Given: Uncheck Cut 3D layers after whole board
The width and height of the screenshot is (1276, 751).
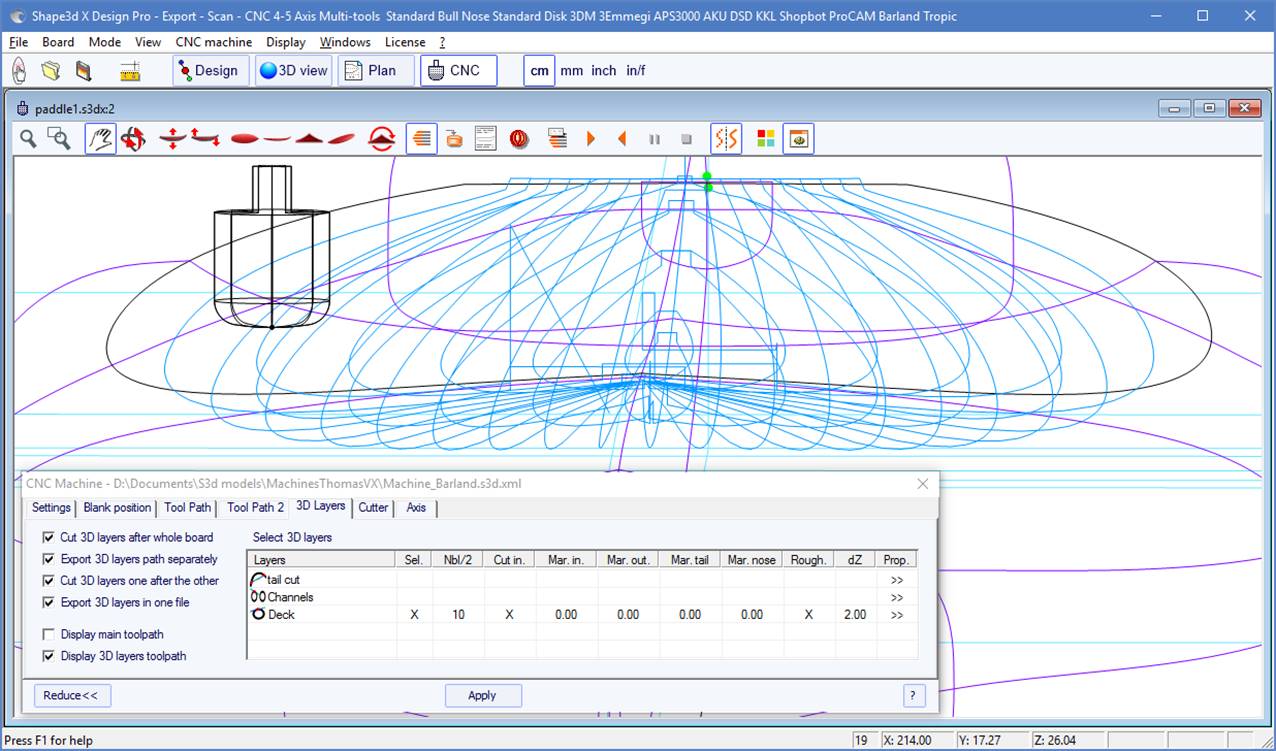Looking at the screenshot, I should pyautogui.click(x=49, y=538).
